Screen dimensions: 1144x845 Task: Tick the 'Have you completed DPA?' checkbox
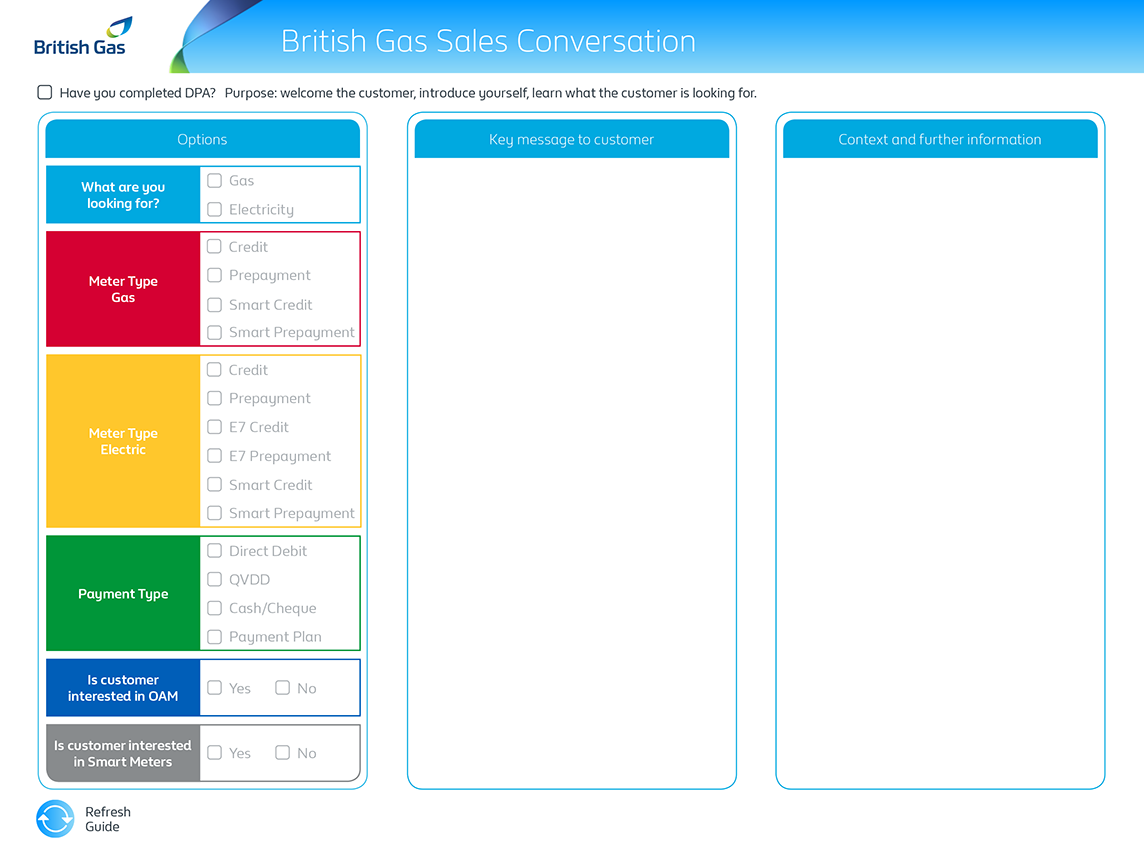pyautogui.click(x=45, y=93)
